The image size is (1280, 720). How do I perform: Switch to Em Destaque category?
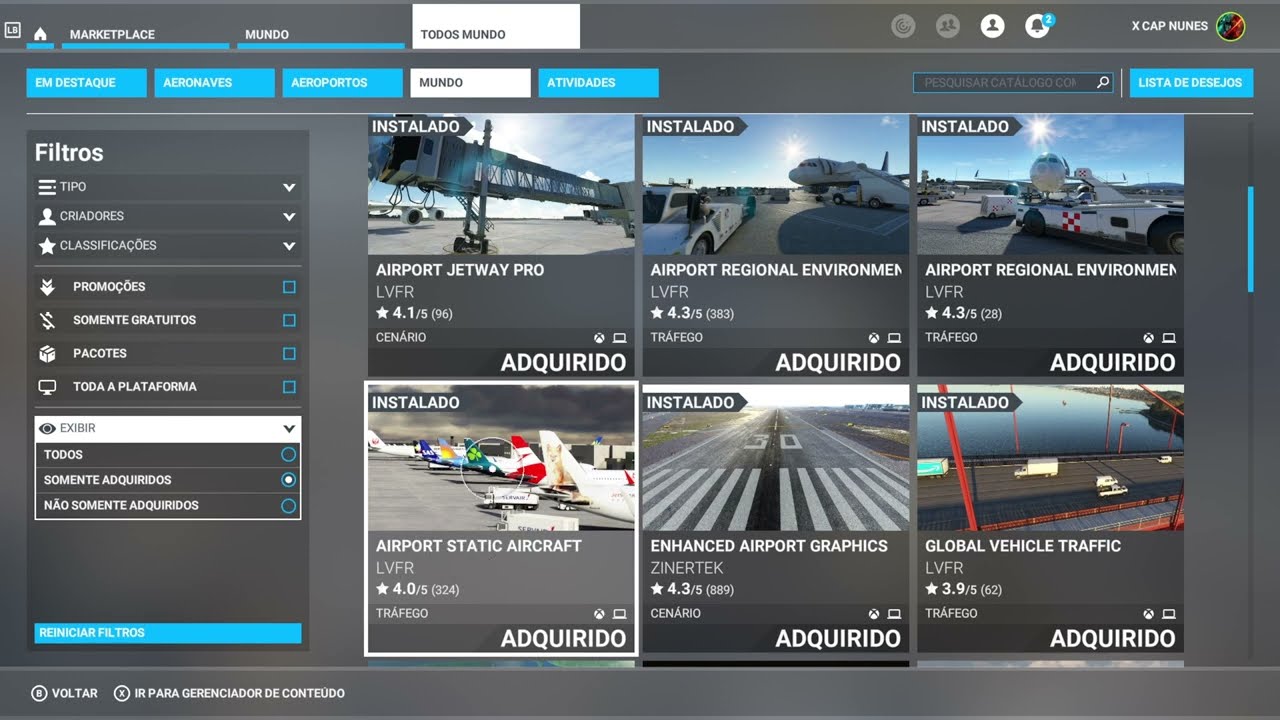86,83
